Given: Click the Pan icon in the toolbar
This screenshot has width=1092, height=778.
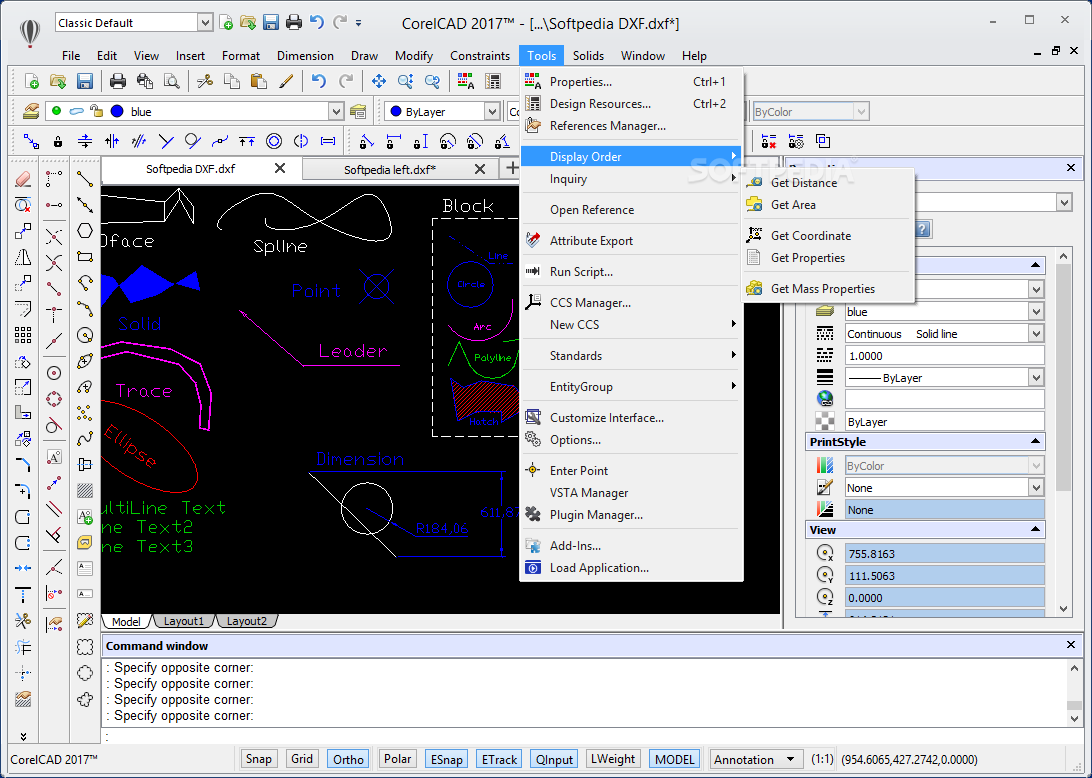Looking at the screenshot, I should 378,81.
